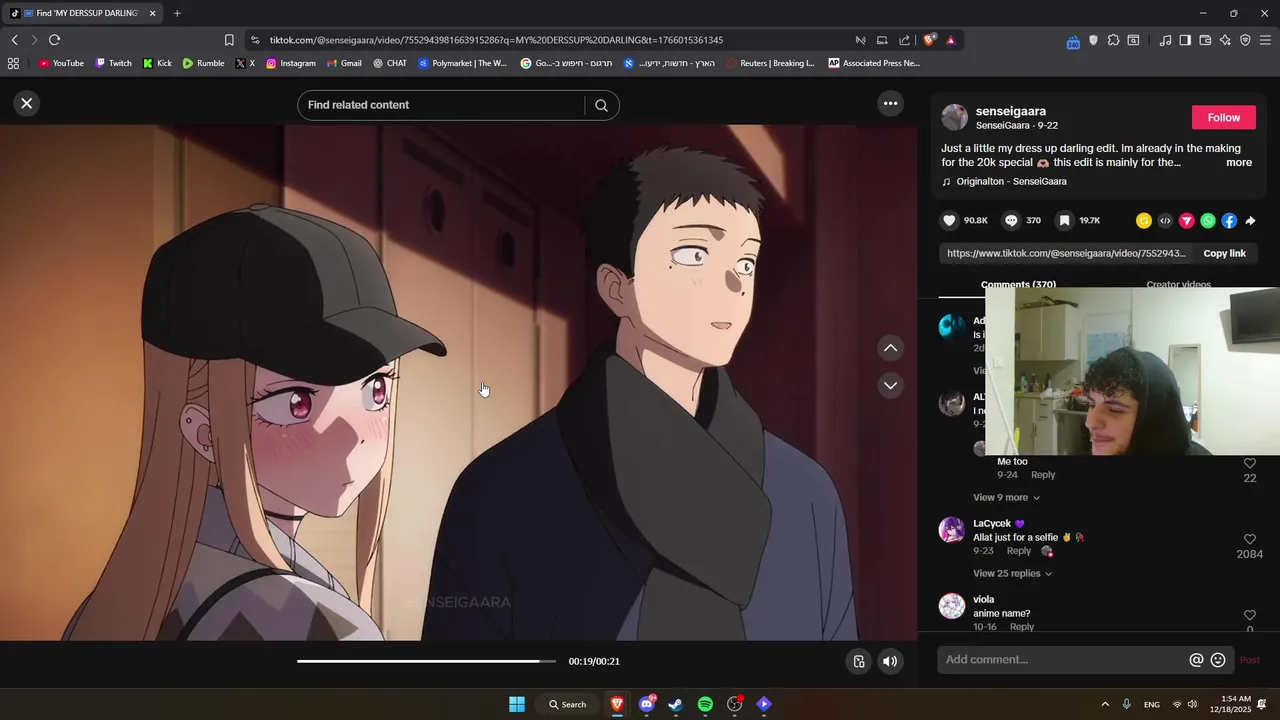Click the senseigaara username

tap(1011, 111)
